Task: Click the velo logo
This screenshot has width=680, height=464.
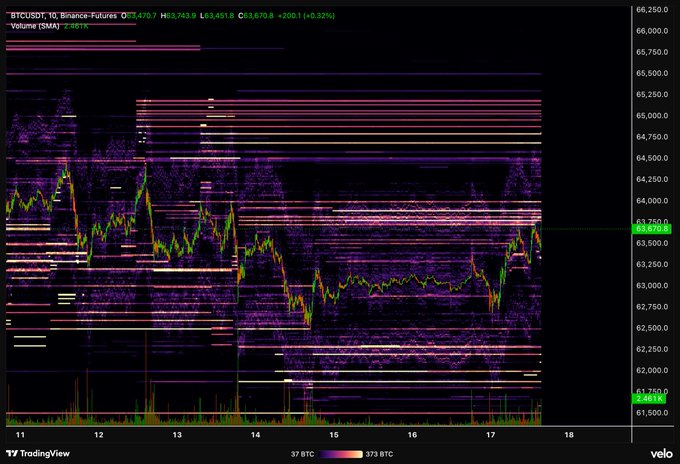Action: [x=661, y=454]
